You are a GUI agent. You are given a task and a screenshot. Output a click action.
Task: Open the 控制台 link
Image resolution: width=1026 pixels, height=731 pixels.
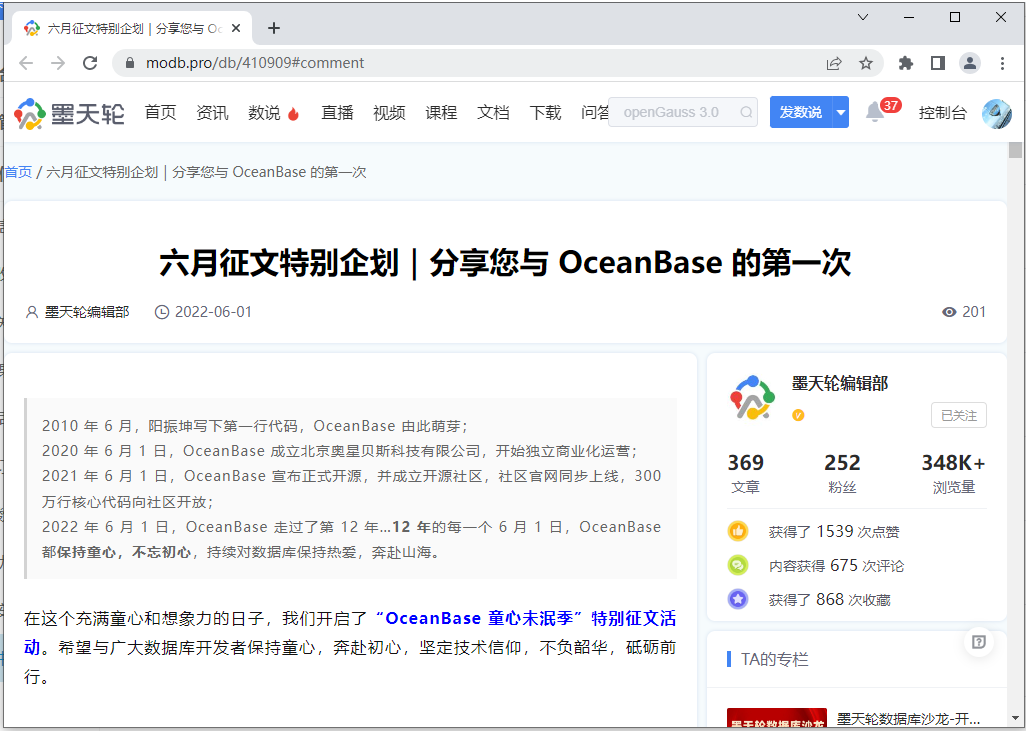942,113
